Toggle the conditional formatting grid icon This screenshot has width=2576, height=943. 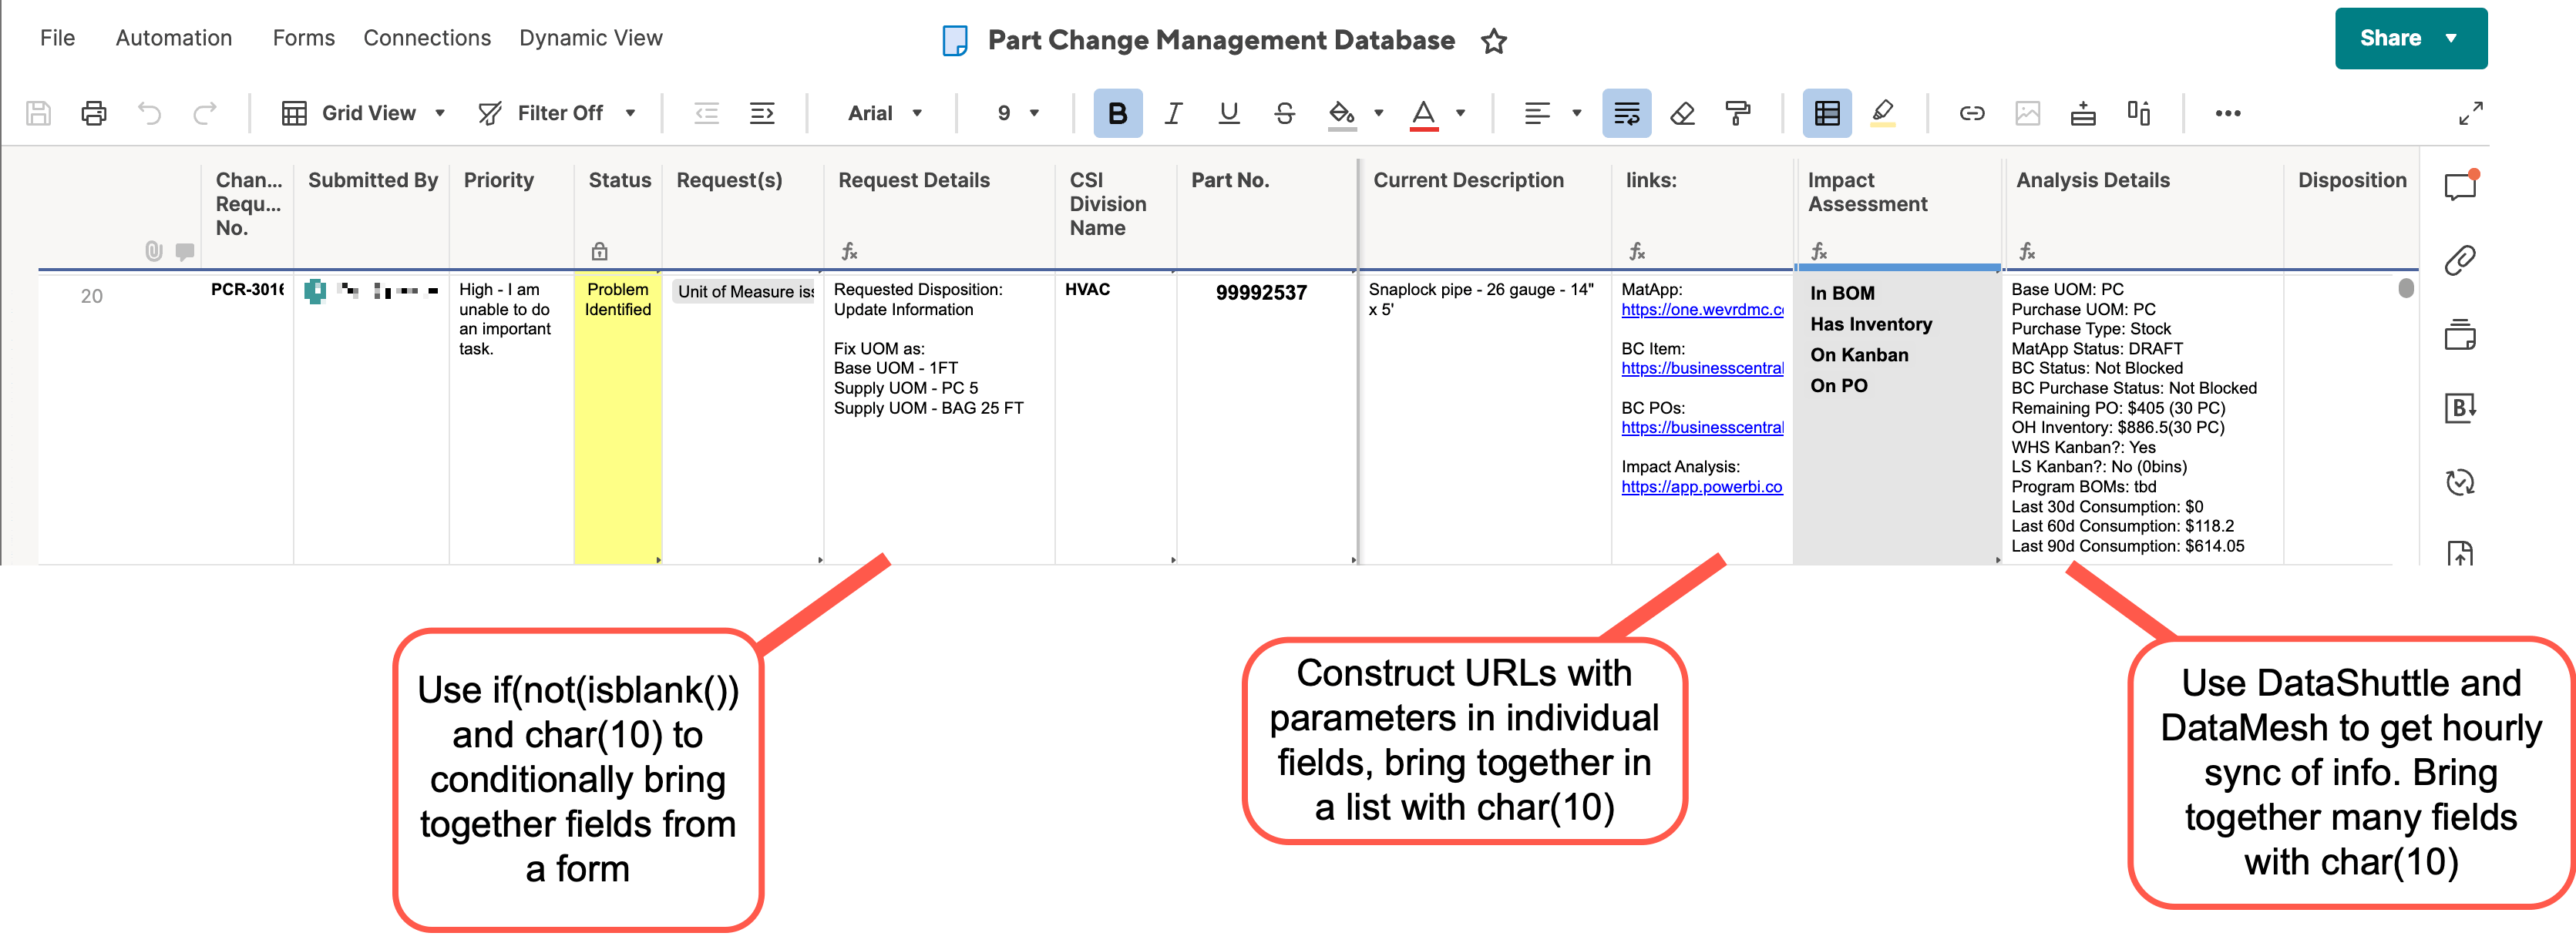pyautogui.click(x=1827, y=113)
